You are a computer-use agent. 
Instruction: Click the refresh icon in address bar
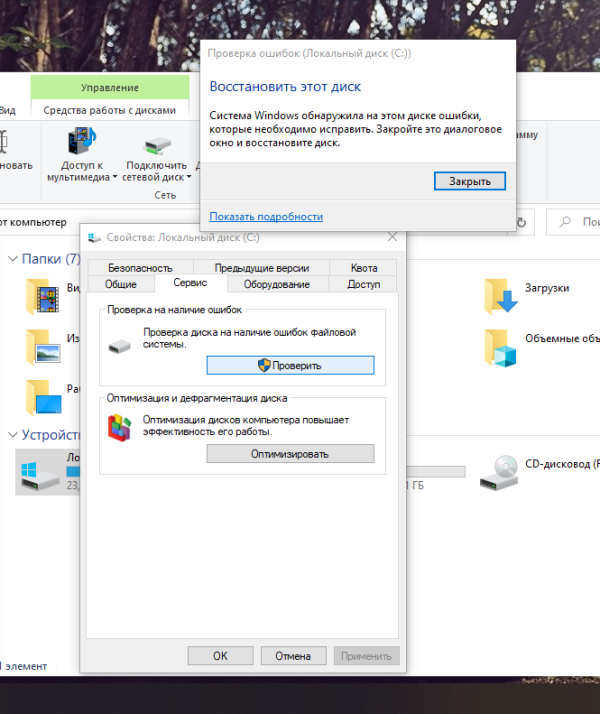[x=521, y=223]
